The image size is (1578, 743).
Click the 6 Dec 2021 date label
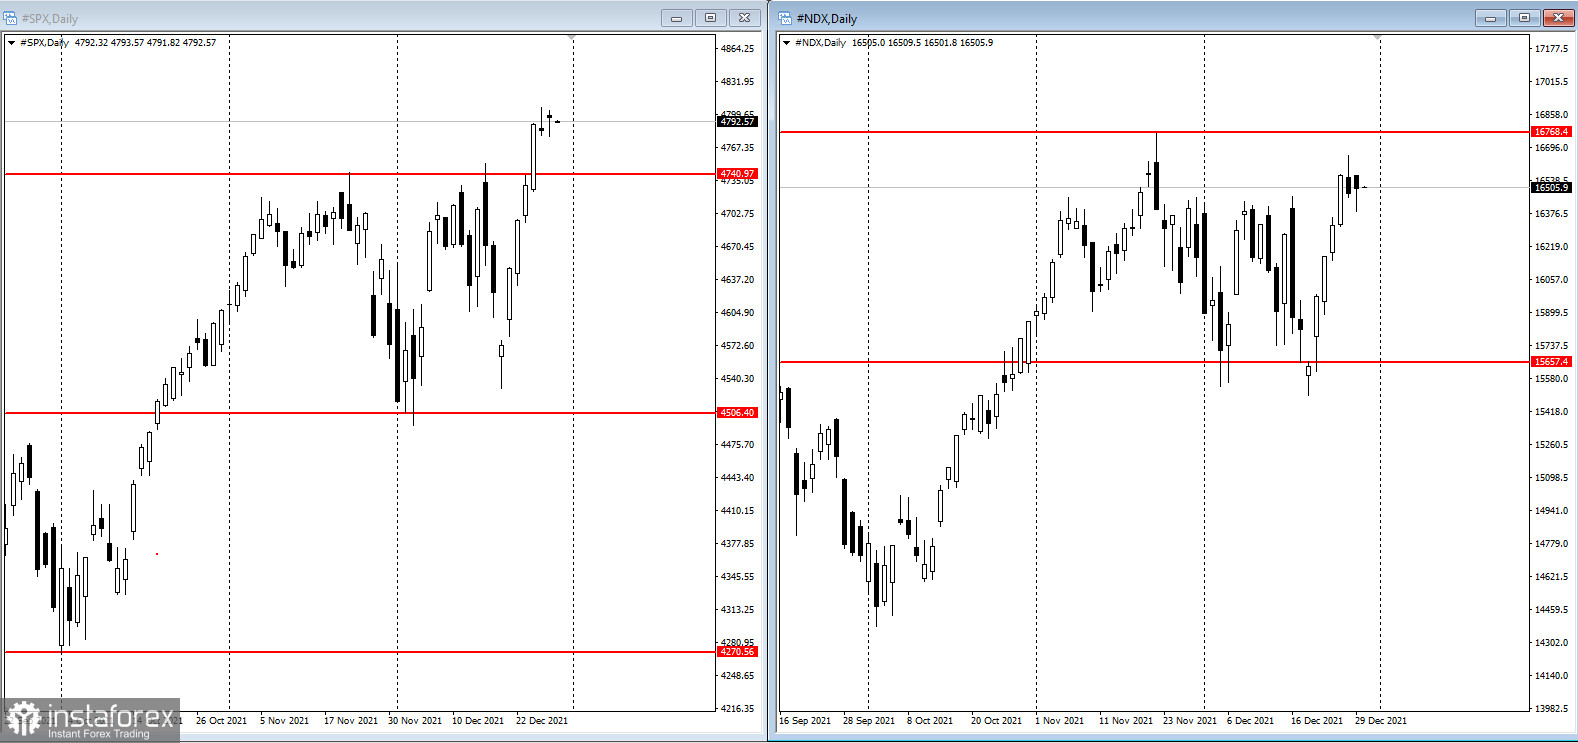pos(1251,721)
